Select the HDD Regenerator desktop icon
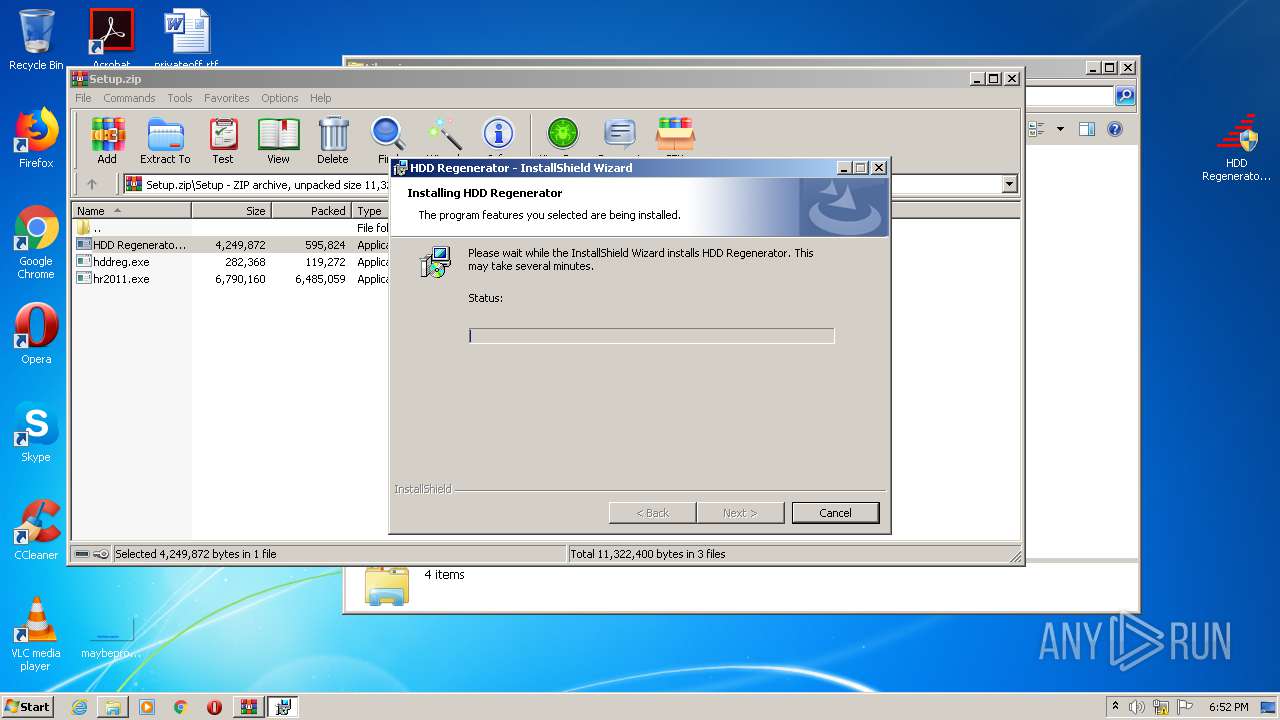The height and width of the screenshot is (720, 1280). (1236, 148)
